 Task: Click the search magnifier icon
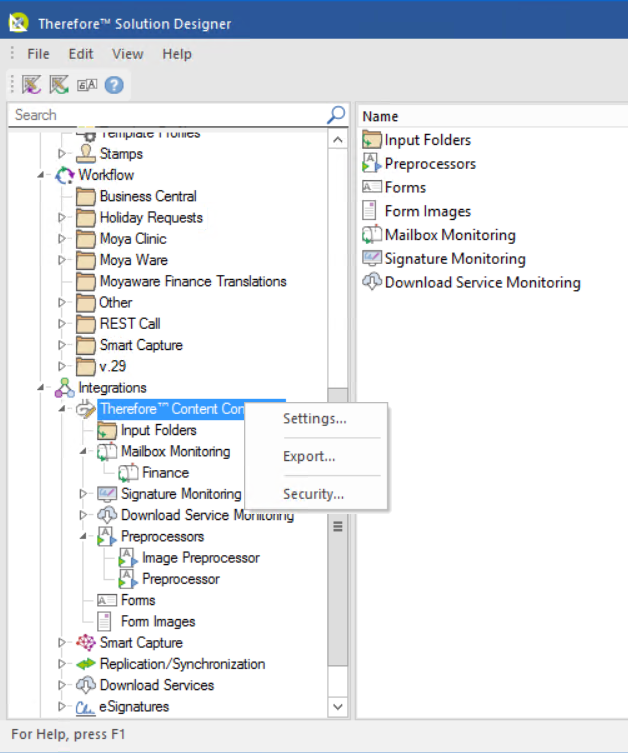[336, 115]
